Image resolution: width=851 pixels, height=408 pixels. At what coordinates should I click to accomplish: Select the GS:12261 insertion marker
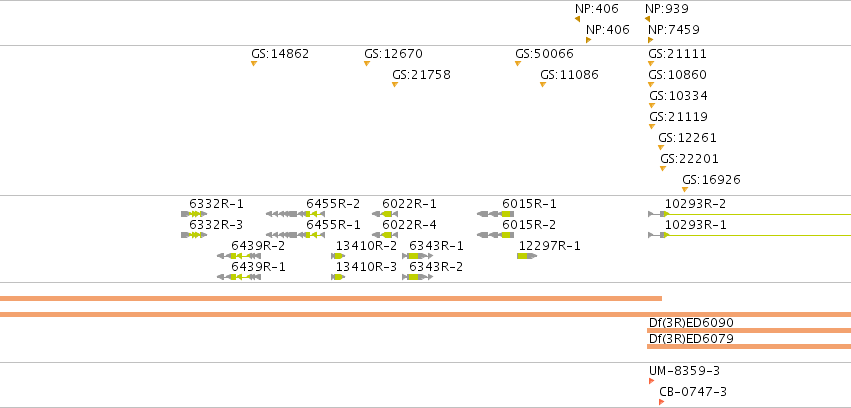click(661, 148)
